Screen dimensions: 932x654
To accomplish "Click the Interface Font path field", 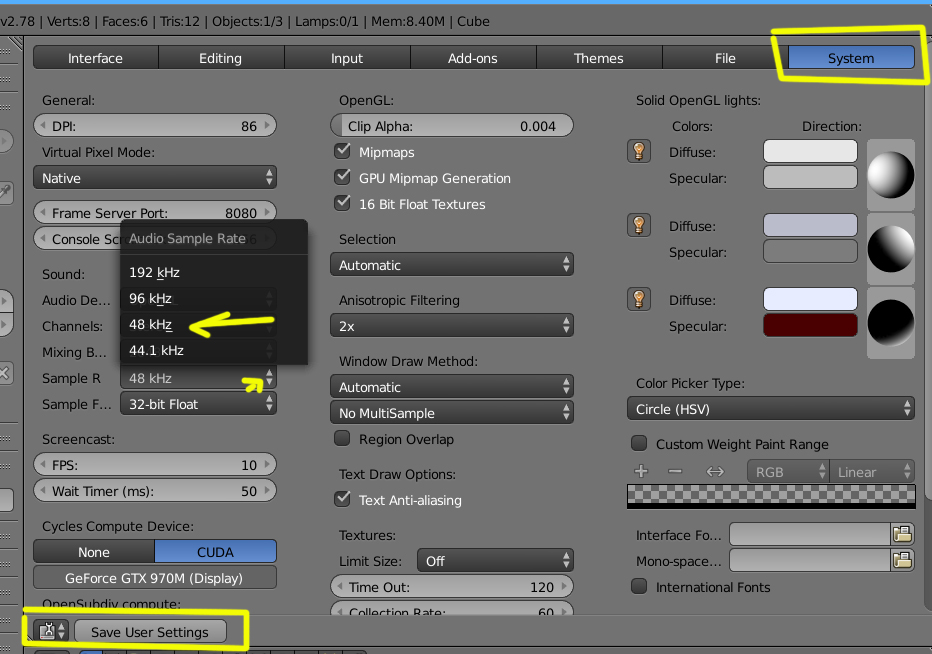I will pyautogui.click(x=810, y=534).
